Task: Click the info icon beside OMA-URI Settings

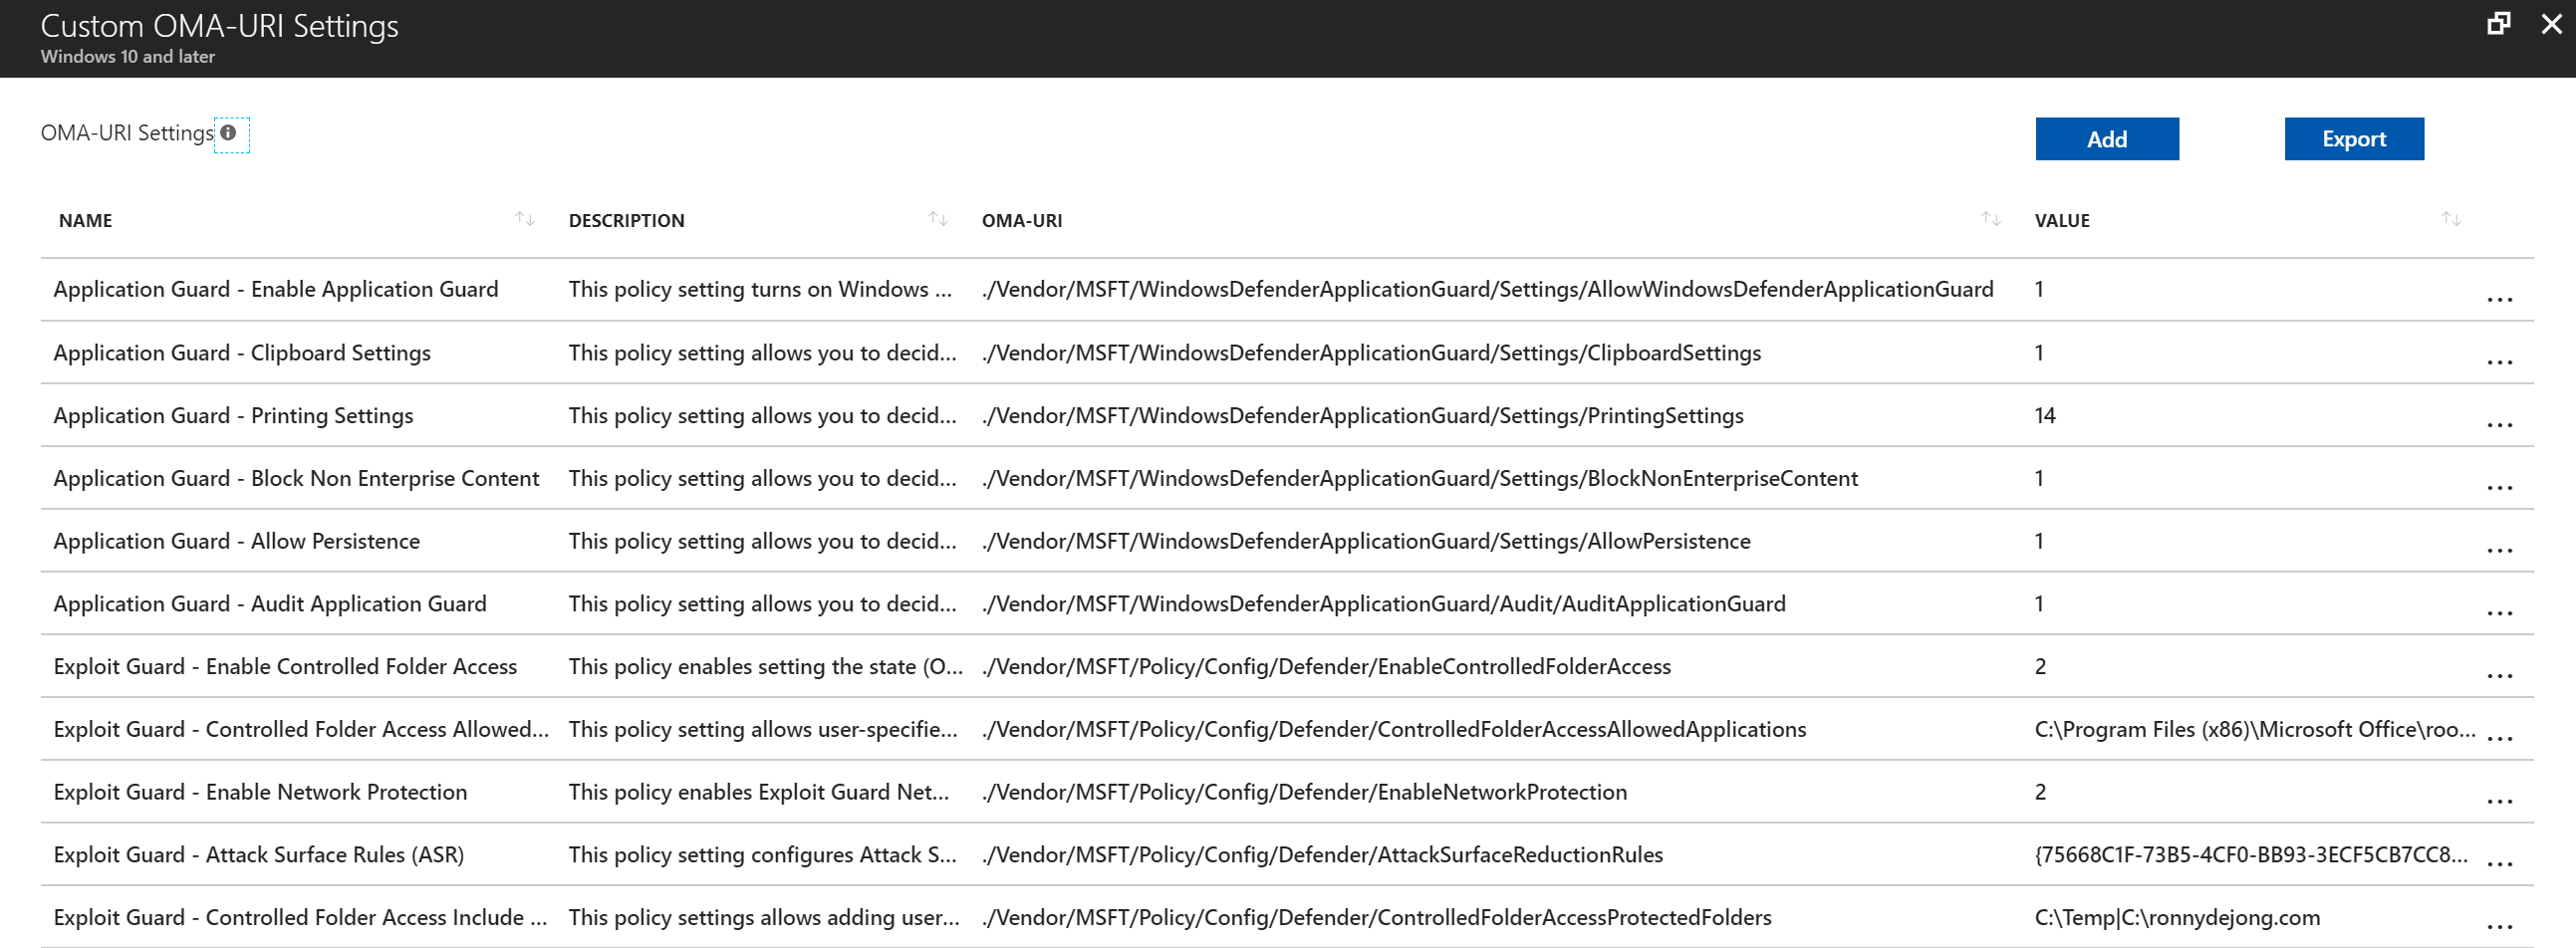Action: [228, 131]
